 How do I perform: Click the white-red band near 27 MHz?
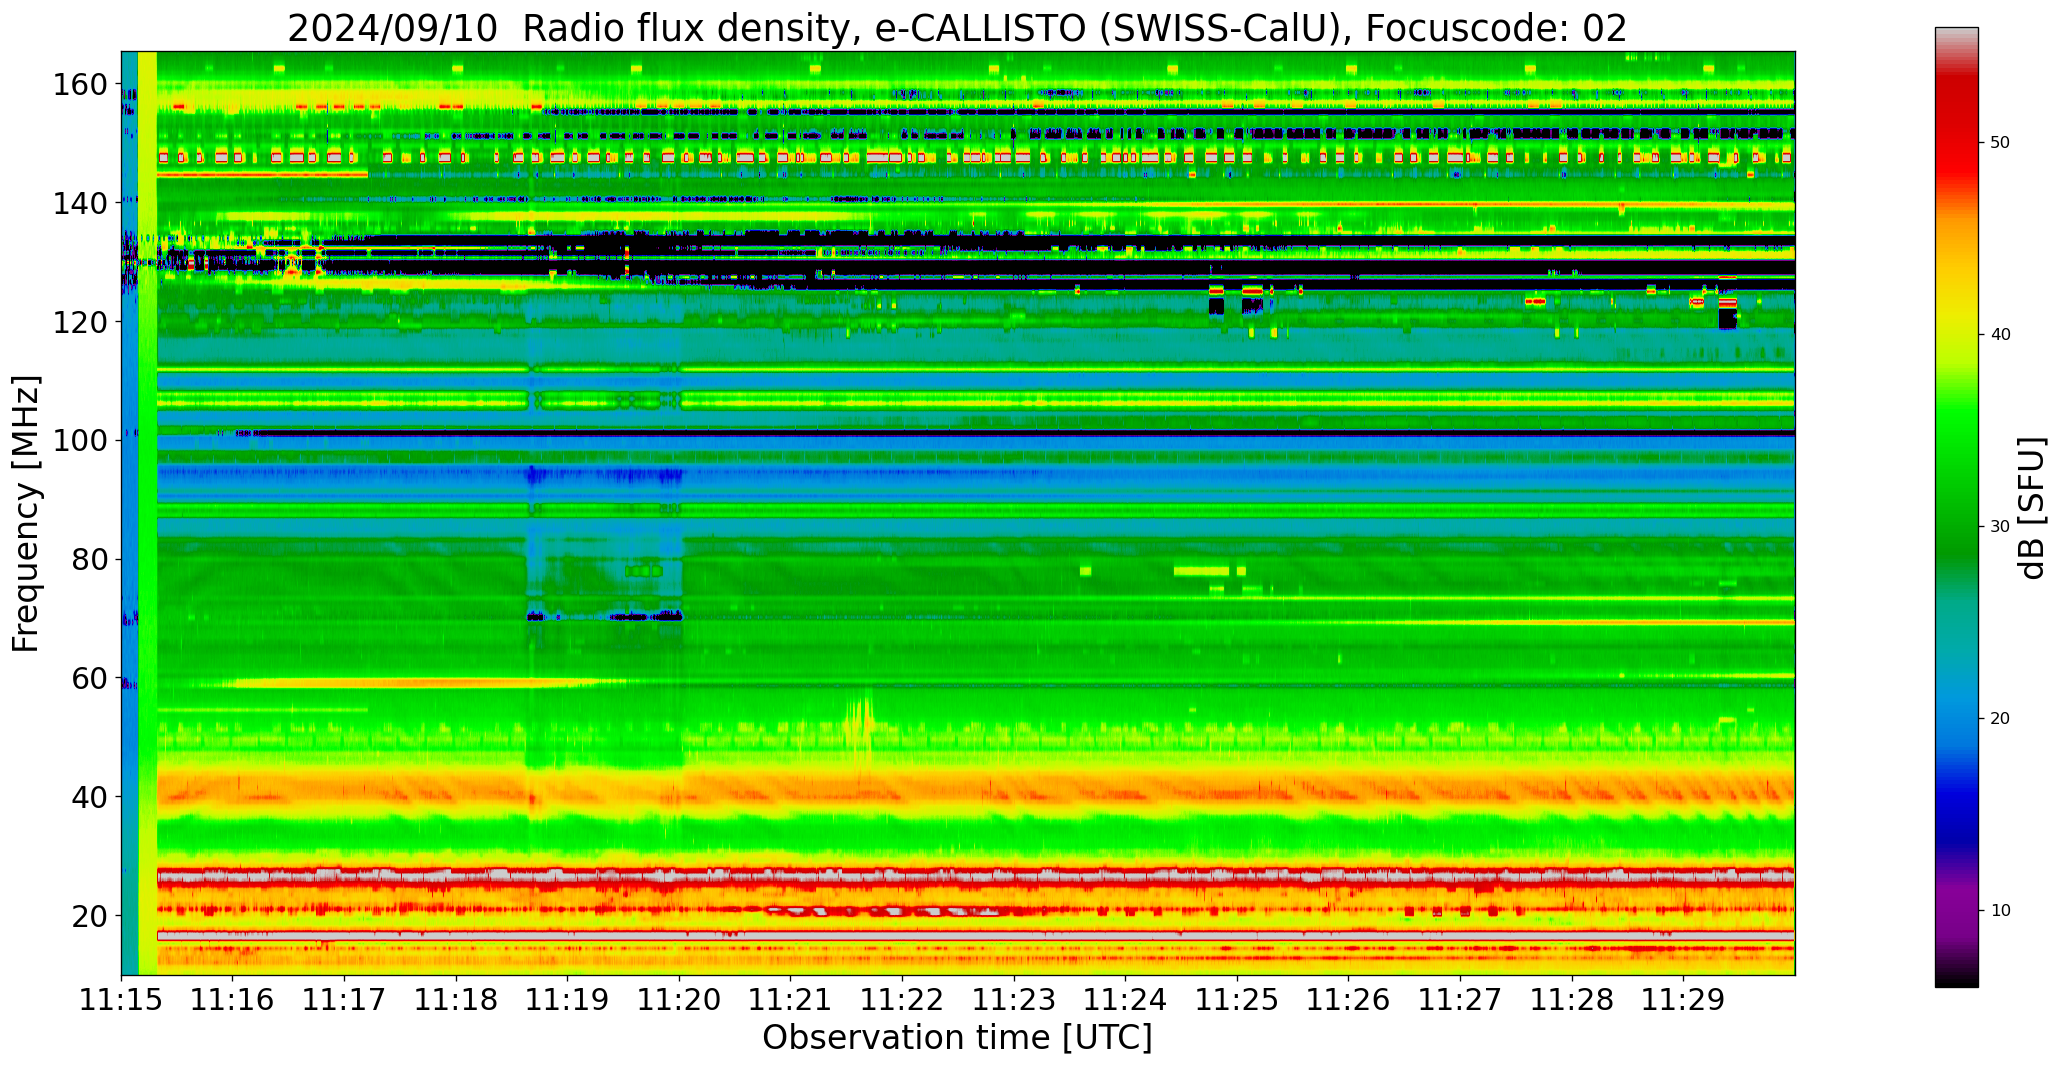[976, 876]
